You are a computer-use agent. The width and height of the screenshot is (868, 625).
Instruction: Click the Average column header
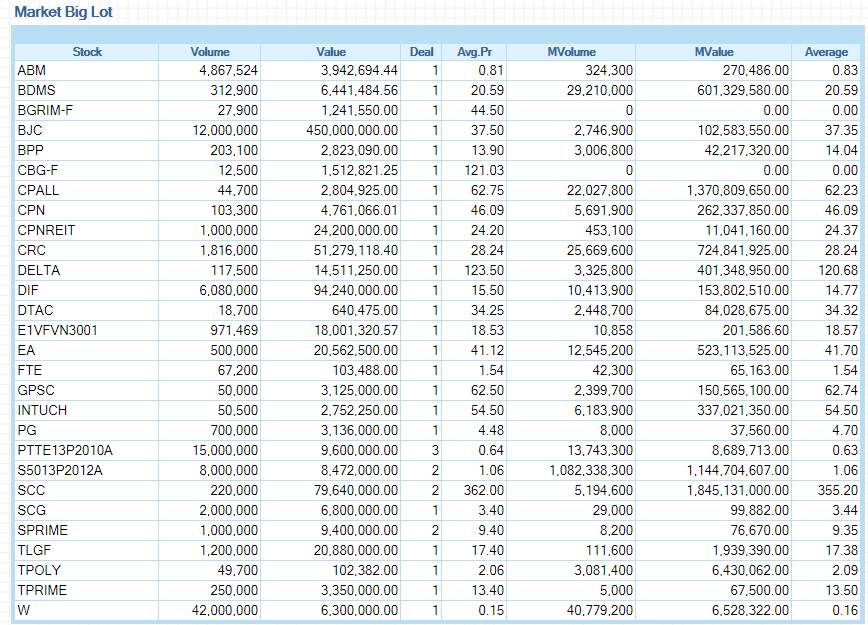coord(826,52)
